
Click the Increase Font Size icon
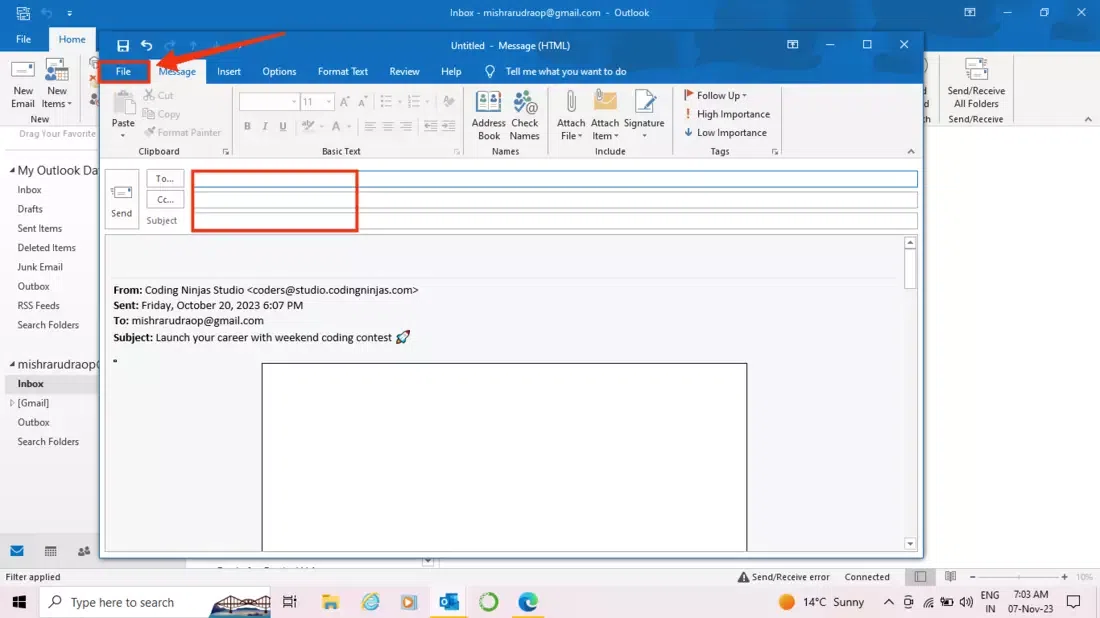click(x=344, y=102)
